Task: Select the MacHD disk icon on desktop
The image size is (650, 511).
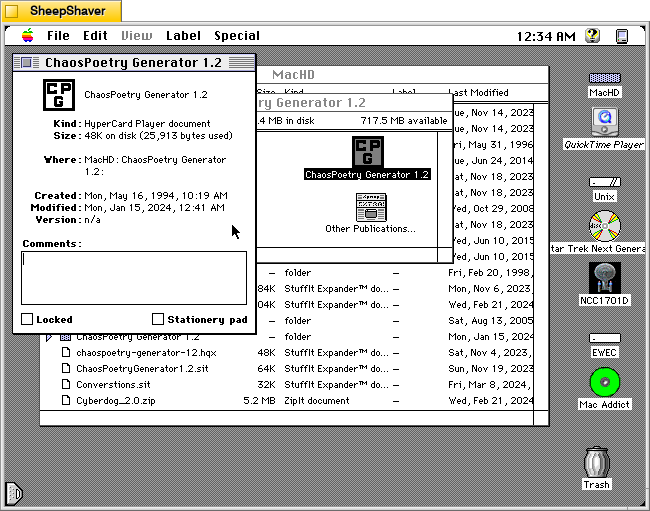Action: [x=605, y=78]
